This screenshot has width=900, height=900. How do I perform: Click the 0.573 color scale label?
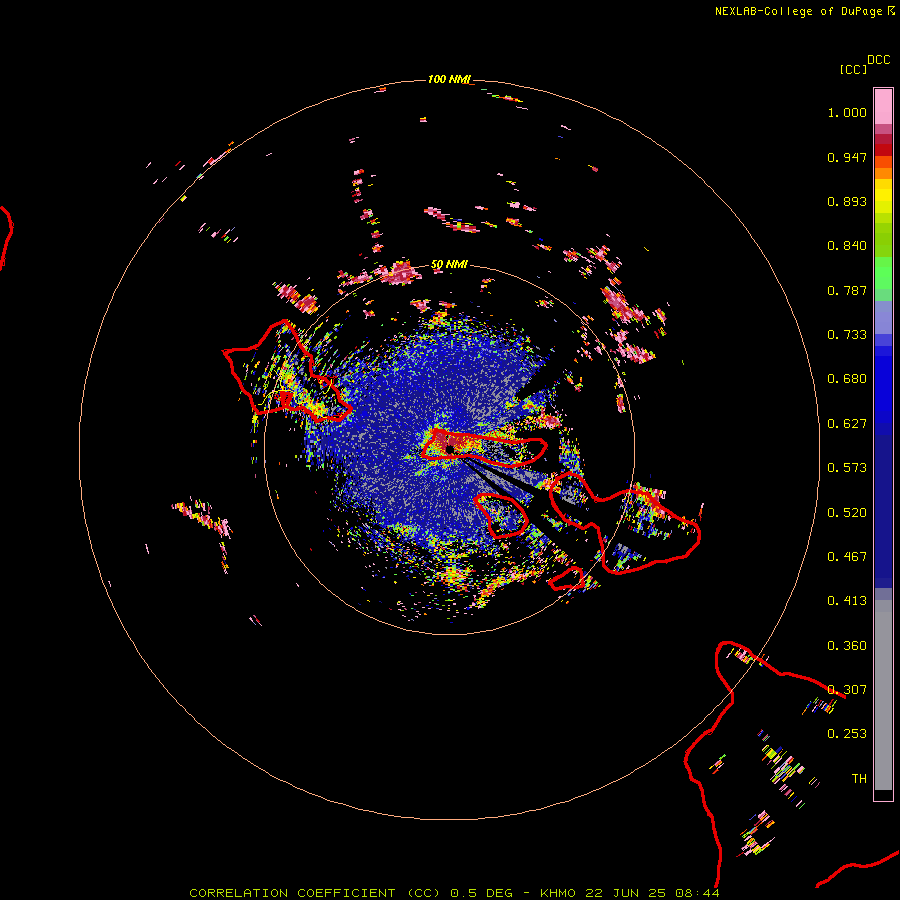847,468
